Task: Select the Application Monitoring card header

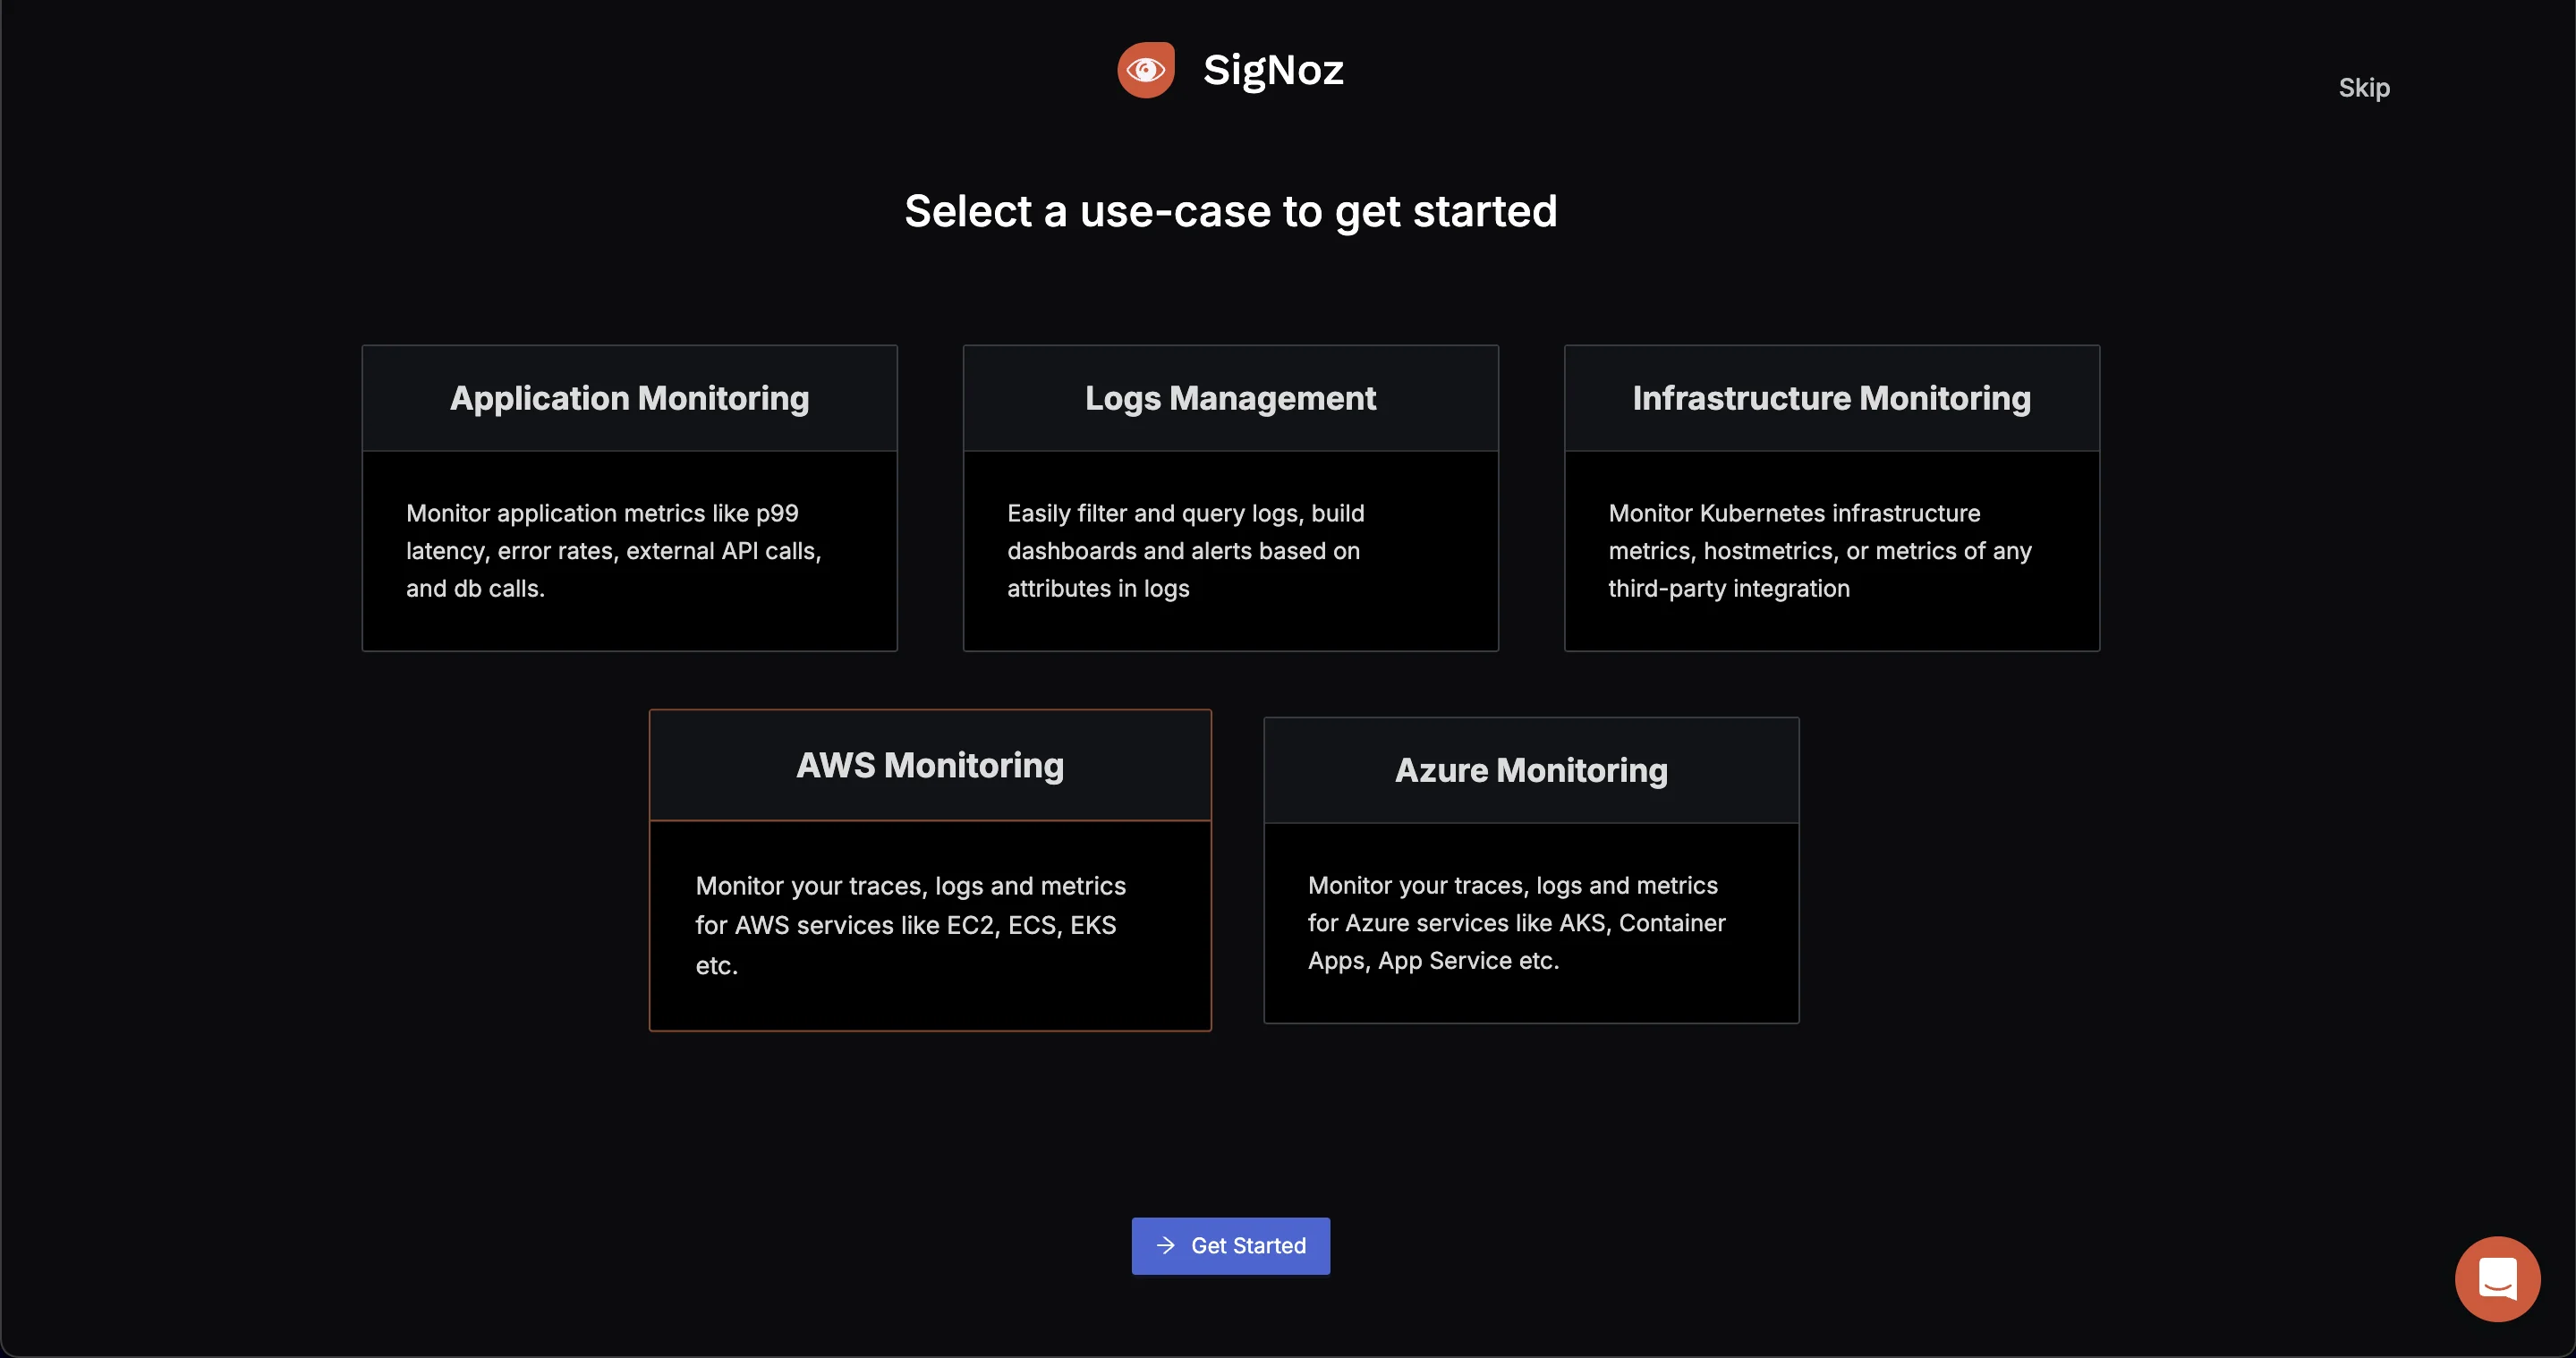Action: (x=629, y=398)
